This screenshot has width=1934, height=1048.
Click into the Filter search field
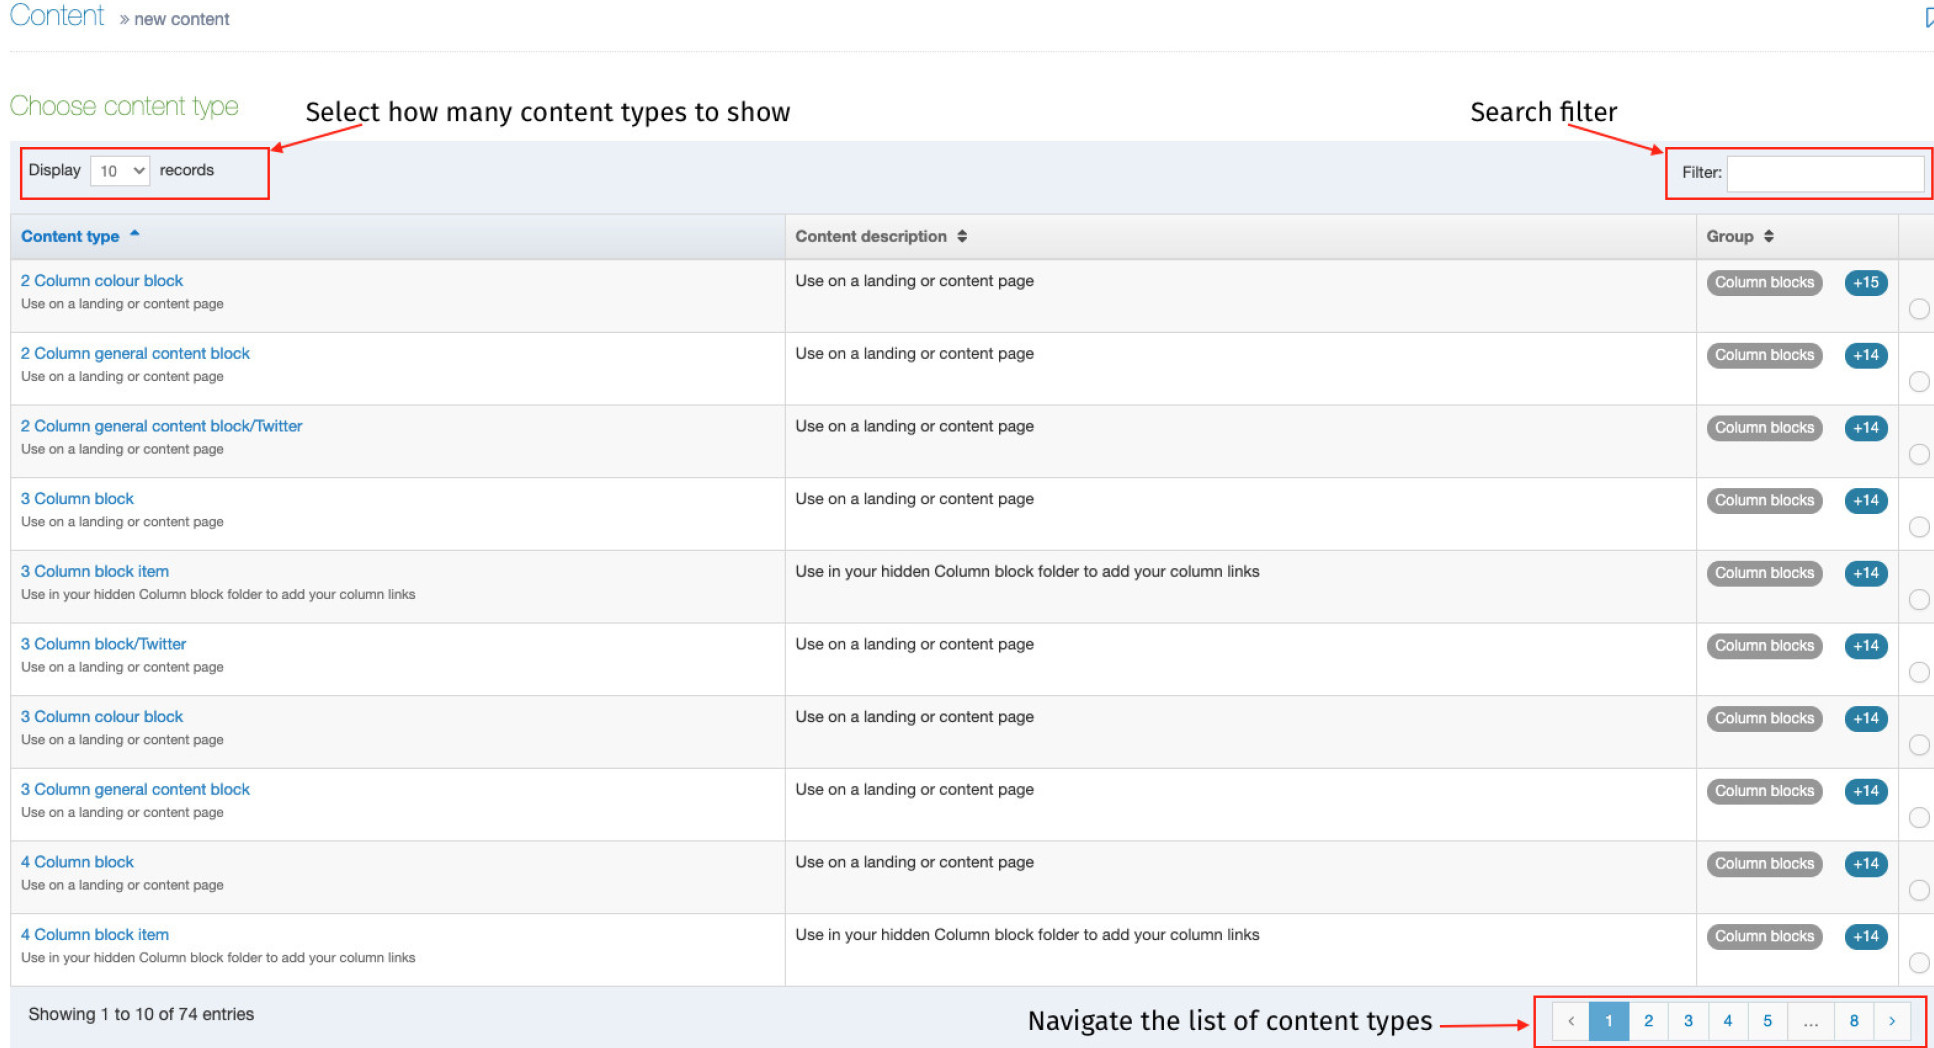(x=1824, y=173)
